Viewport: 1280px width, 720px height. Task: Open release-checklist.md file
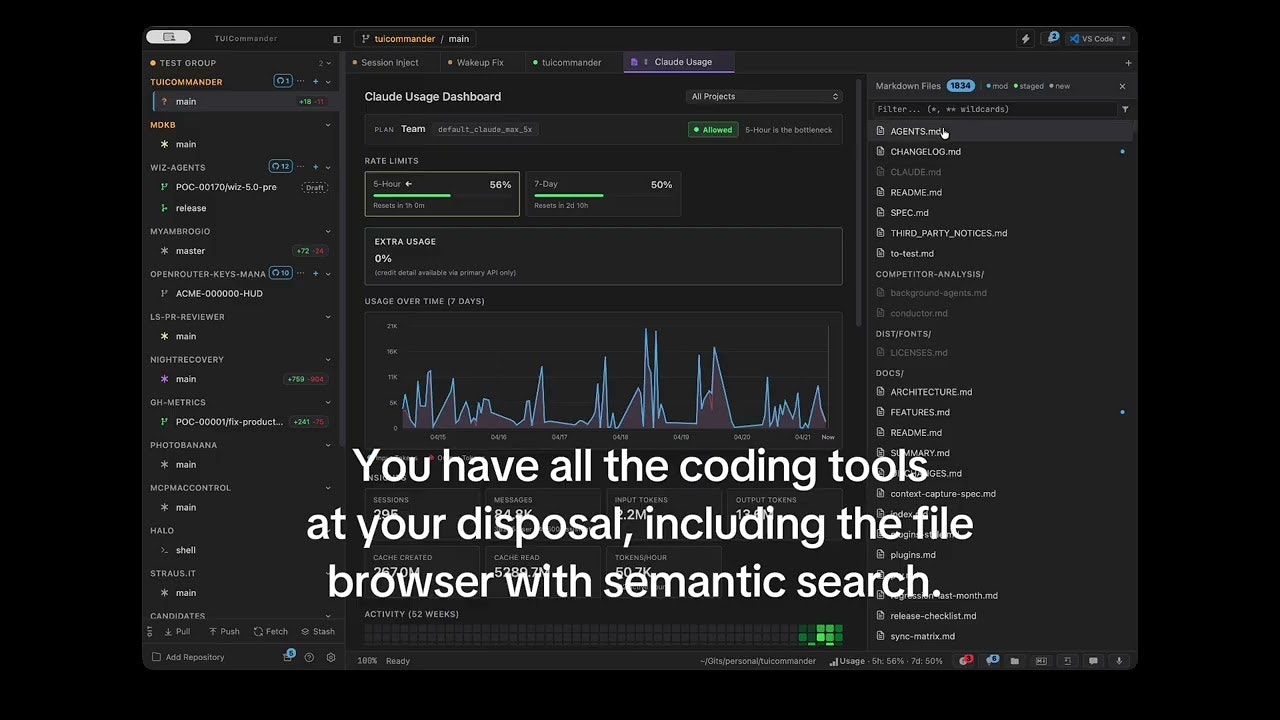tap(1000, 616)
